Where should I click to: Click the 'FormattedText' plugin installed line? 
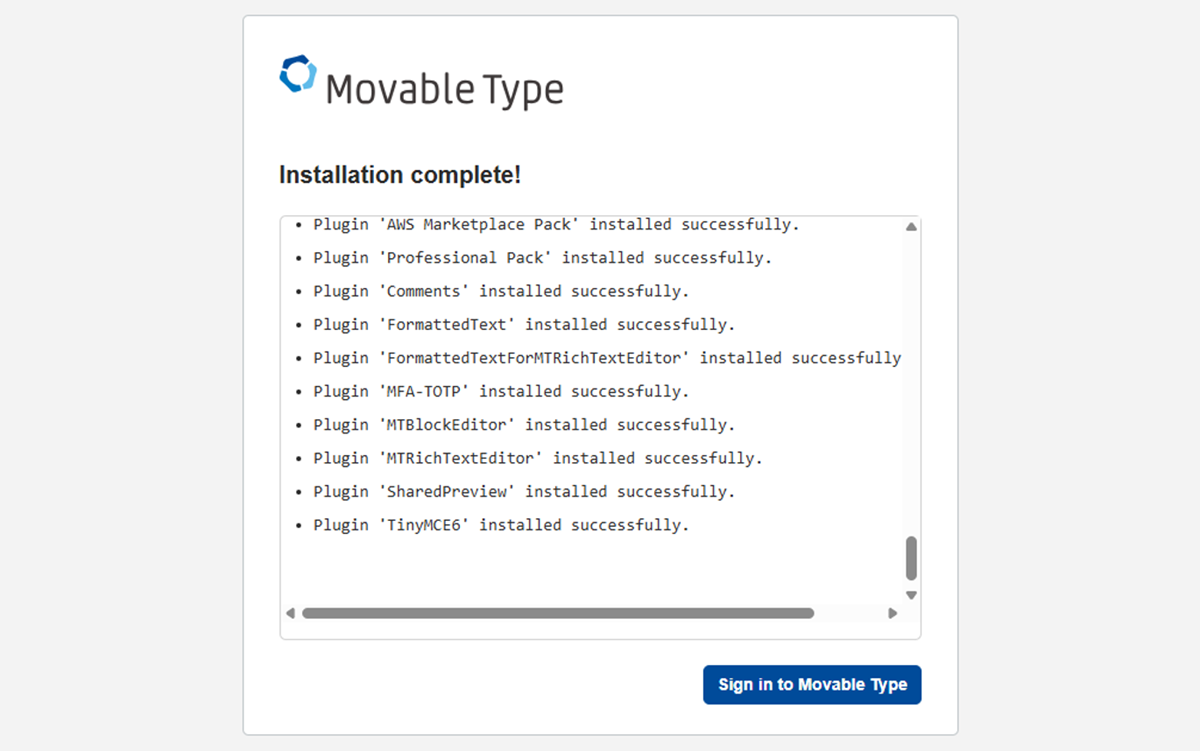pos(524,324)
